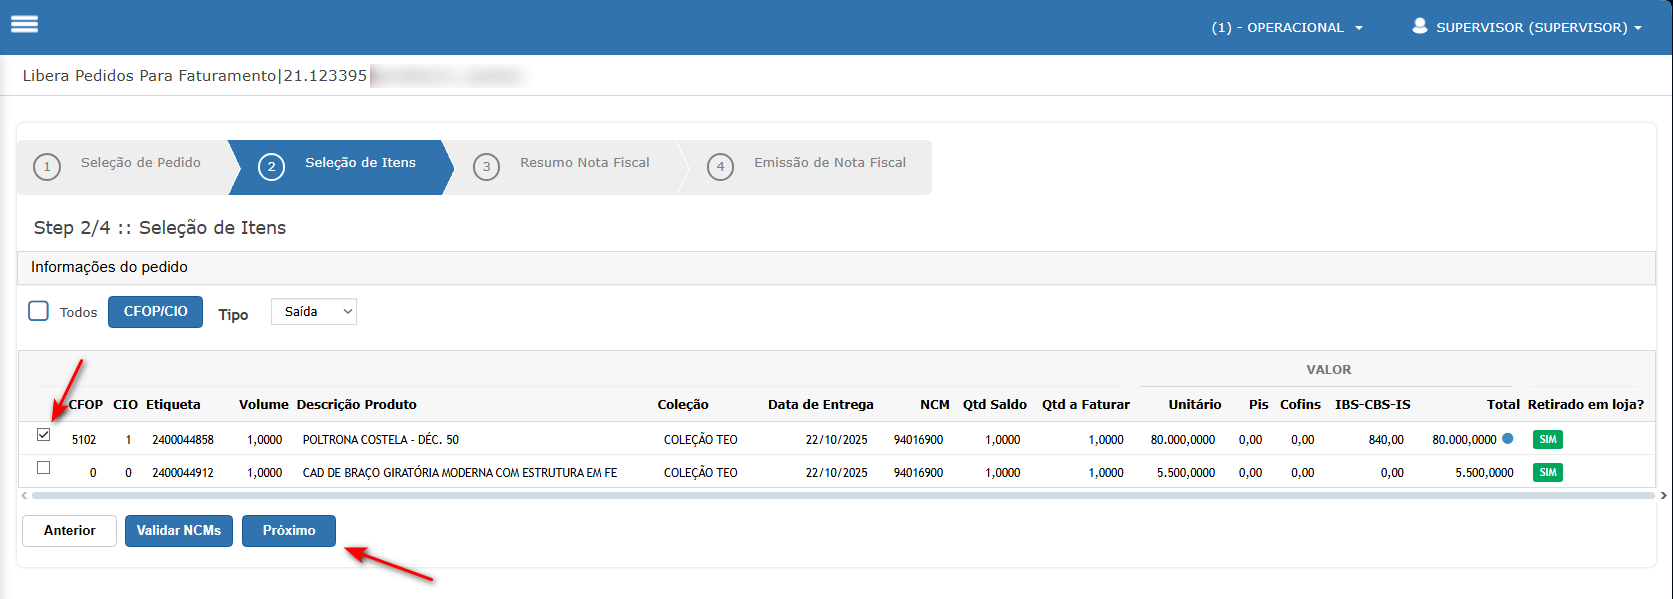Open the hamburger menu icon
Screen dimensions: 1673x599
tap(24, 25)
